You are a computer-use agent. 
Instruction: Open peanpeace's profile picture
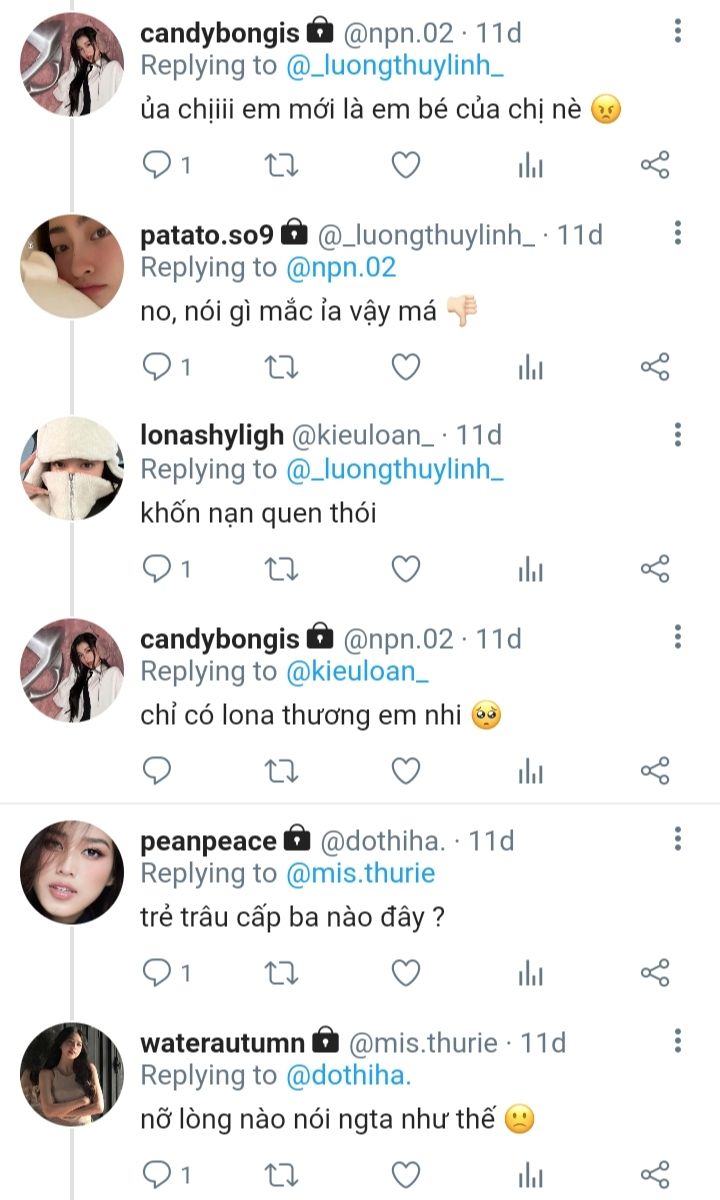pyautogui.click(x=72, y=872)
